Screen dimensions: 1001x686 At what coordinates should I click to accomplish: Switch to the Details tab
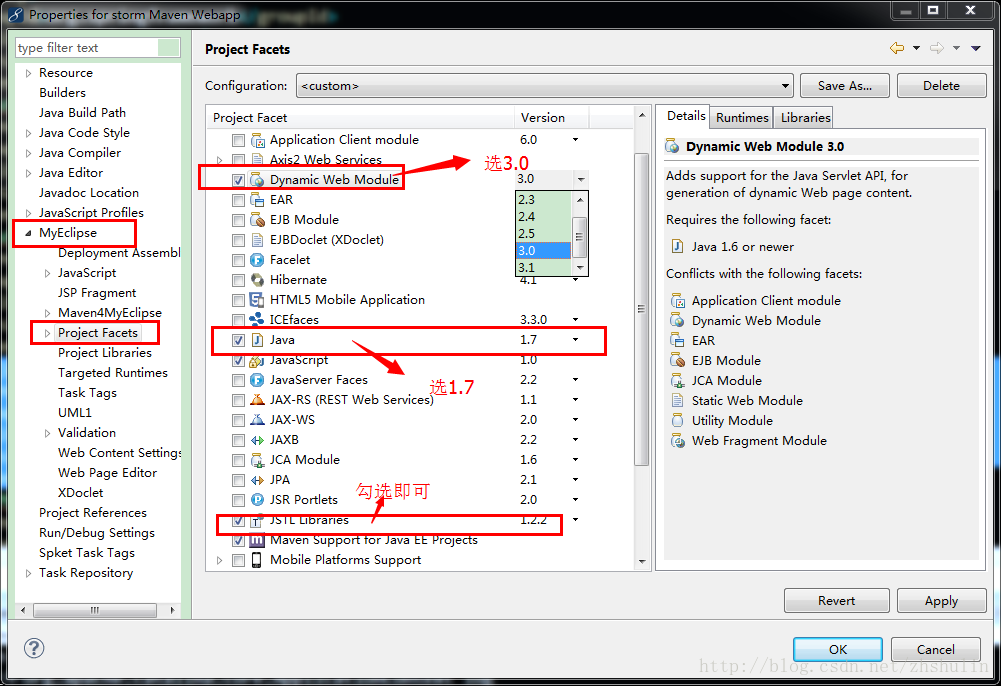[x=686, y=116]
